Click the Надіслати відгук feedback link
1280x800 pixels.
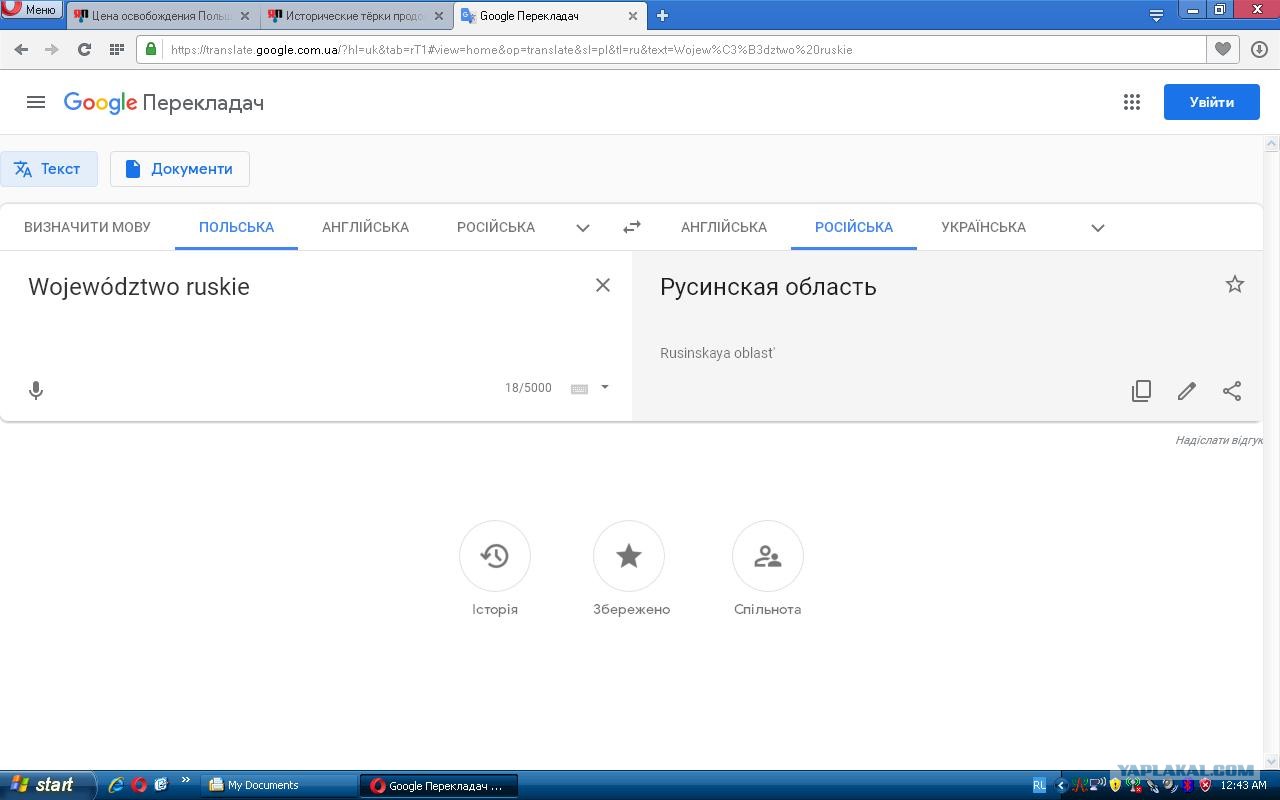[x=1219, y=440]
